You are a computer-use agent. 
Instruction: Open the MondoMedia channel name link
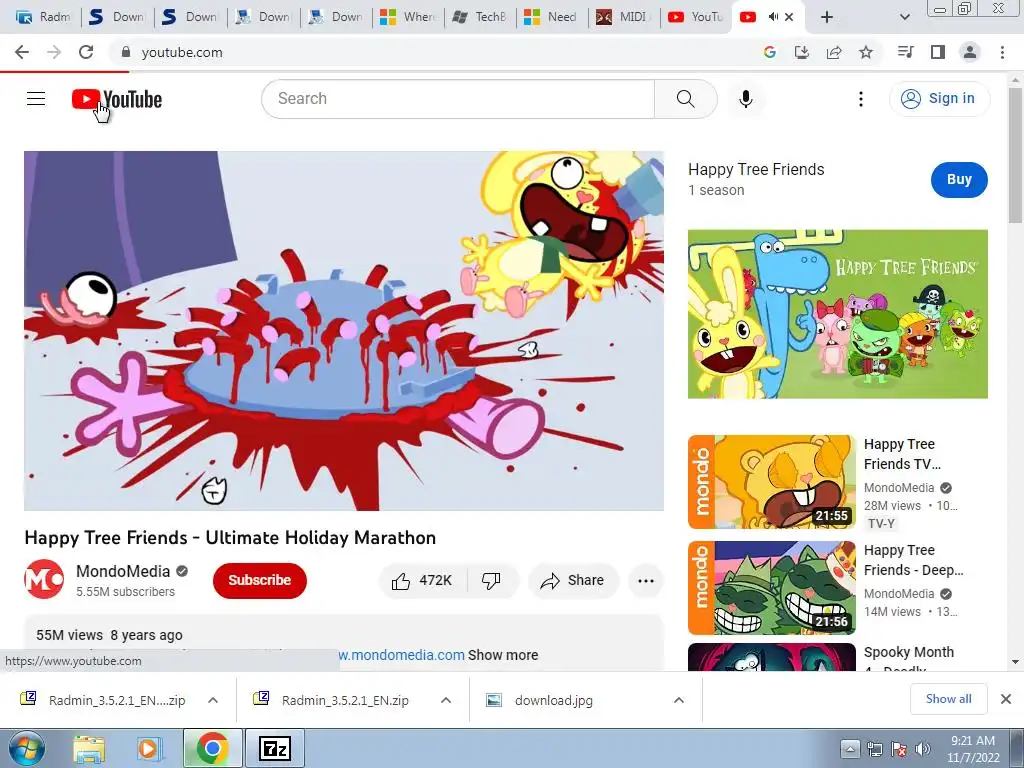coord(123,571)
